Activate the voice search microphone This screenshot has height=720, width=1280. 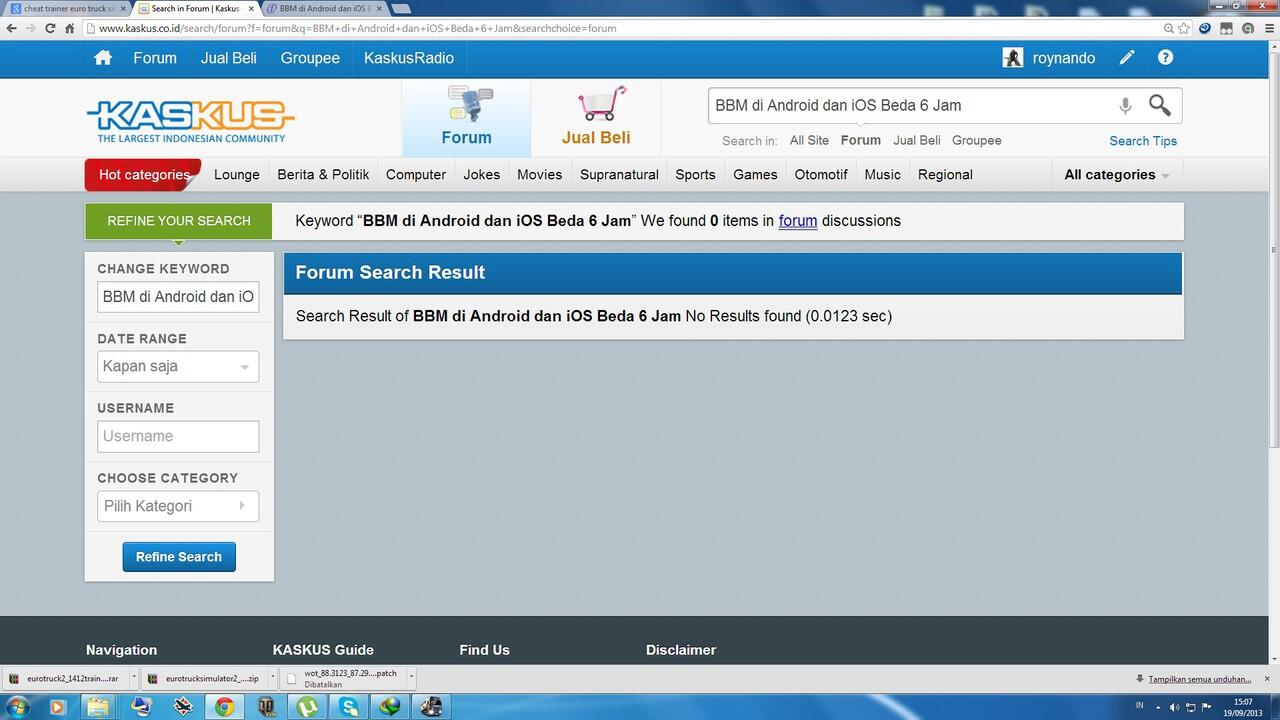[x=1125, y=105]
